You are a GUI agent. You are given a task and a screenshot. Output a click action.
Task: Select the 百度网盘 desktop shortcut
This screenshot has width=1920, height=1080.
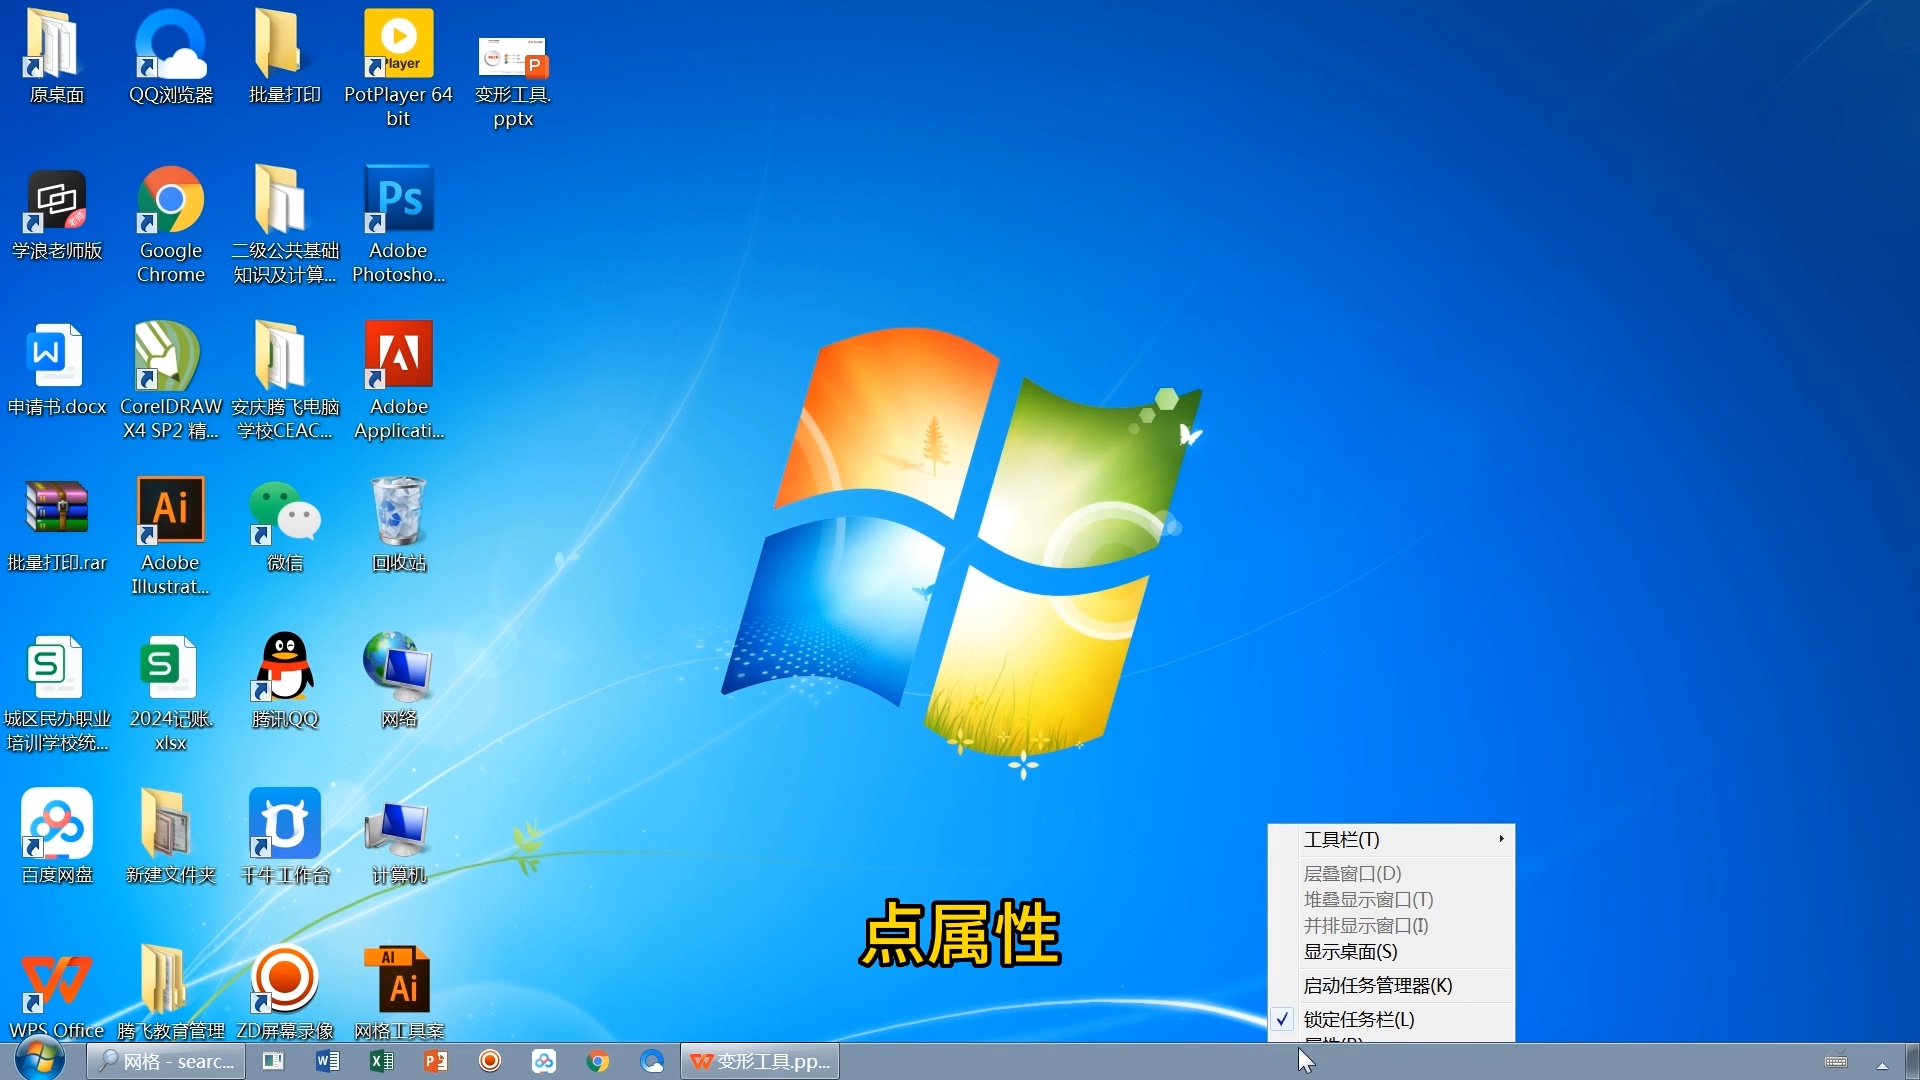57,837
